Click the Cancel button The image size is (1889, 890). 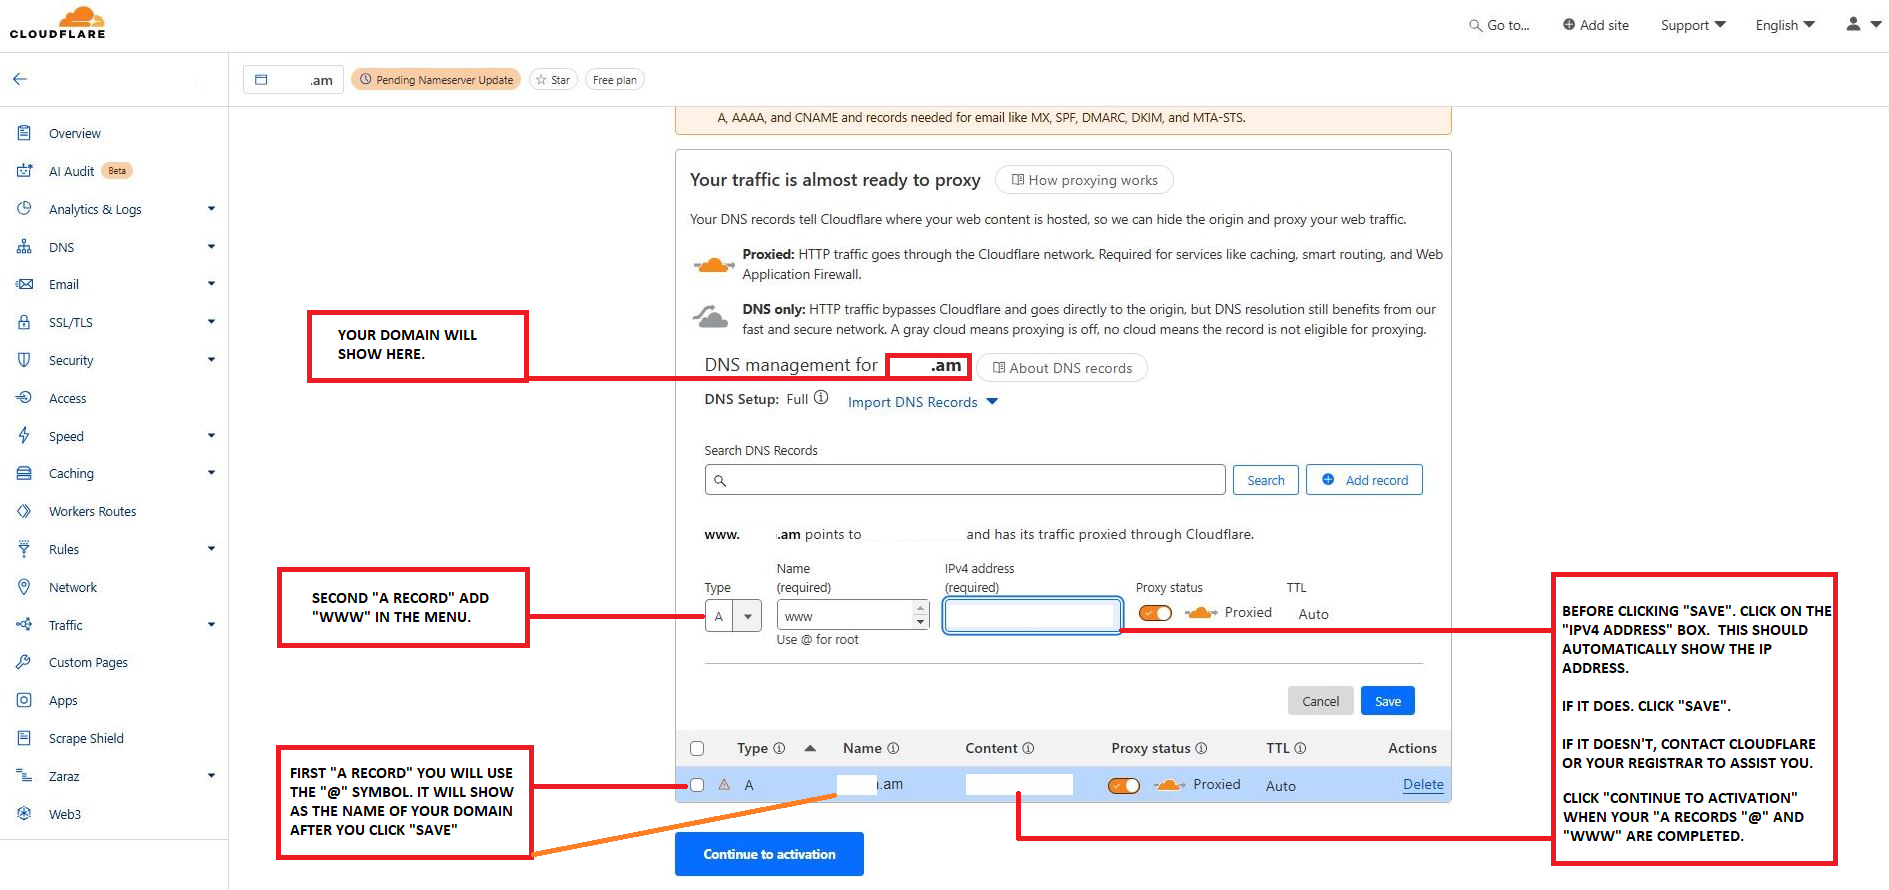[x=1320, y=701]
